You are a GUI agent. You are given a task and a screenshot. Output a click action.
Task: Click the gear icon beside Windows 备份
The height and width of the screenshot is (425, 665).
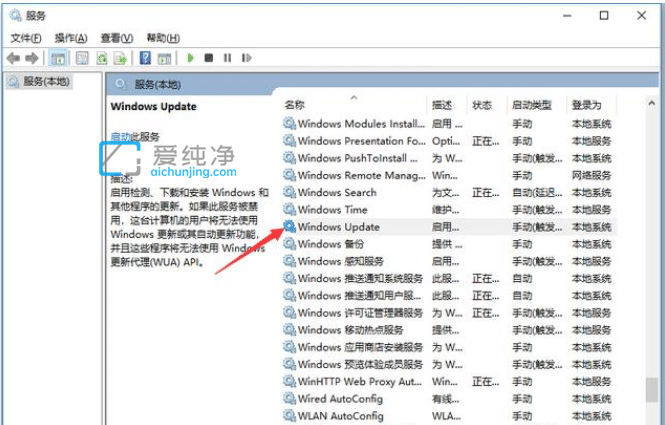[x=289, y=243]
